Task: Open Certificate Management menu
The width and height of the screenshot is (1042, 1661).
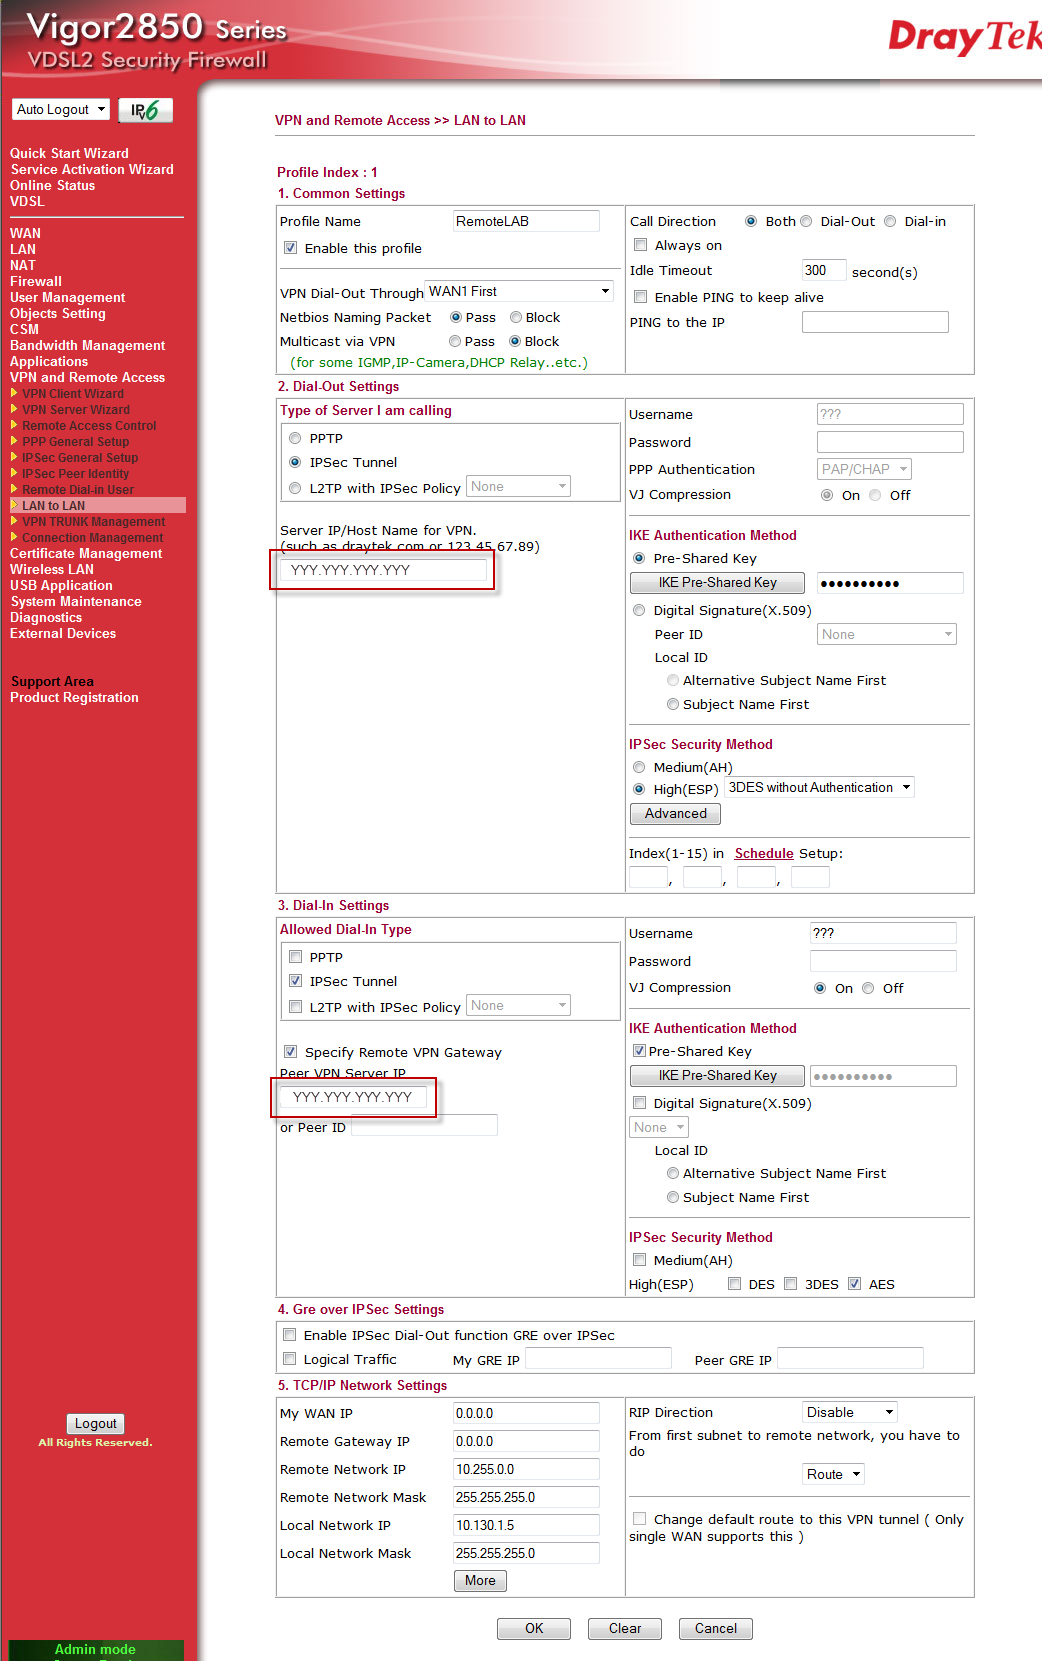Action: click(x=86, y=553)
